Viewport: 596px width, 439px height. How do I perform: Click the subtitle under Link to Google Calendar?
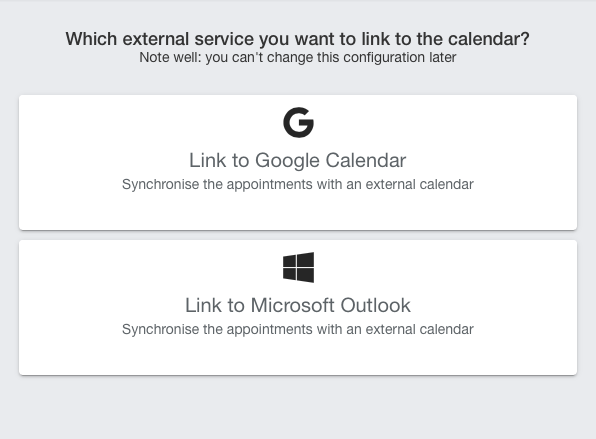click(x=298, y=184)
